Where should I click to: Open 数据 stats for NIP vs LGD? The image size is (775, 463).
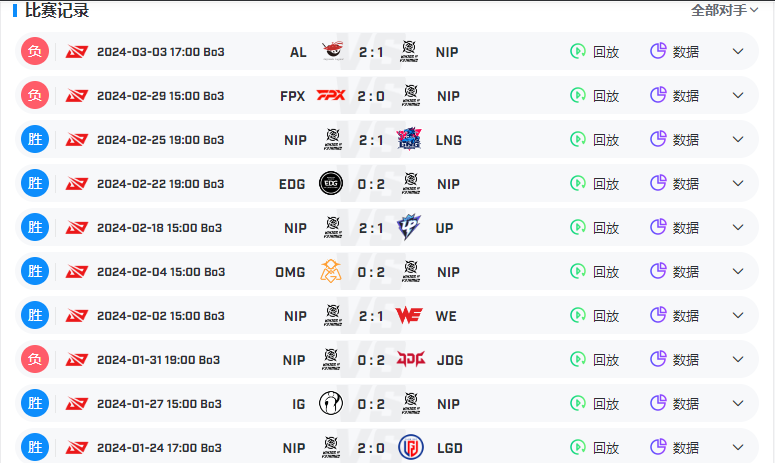[675, 447]
